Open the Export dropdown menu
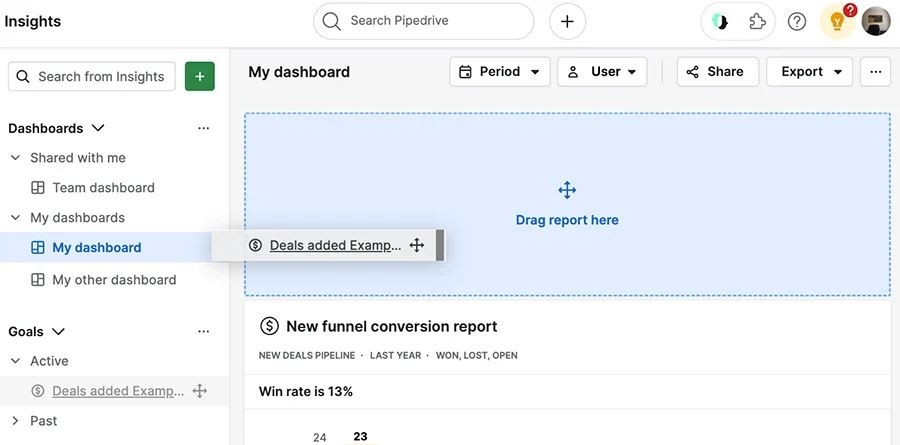The image size is (900, 445). (809, 72)
